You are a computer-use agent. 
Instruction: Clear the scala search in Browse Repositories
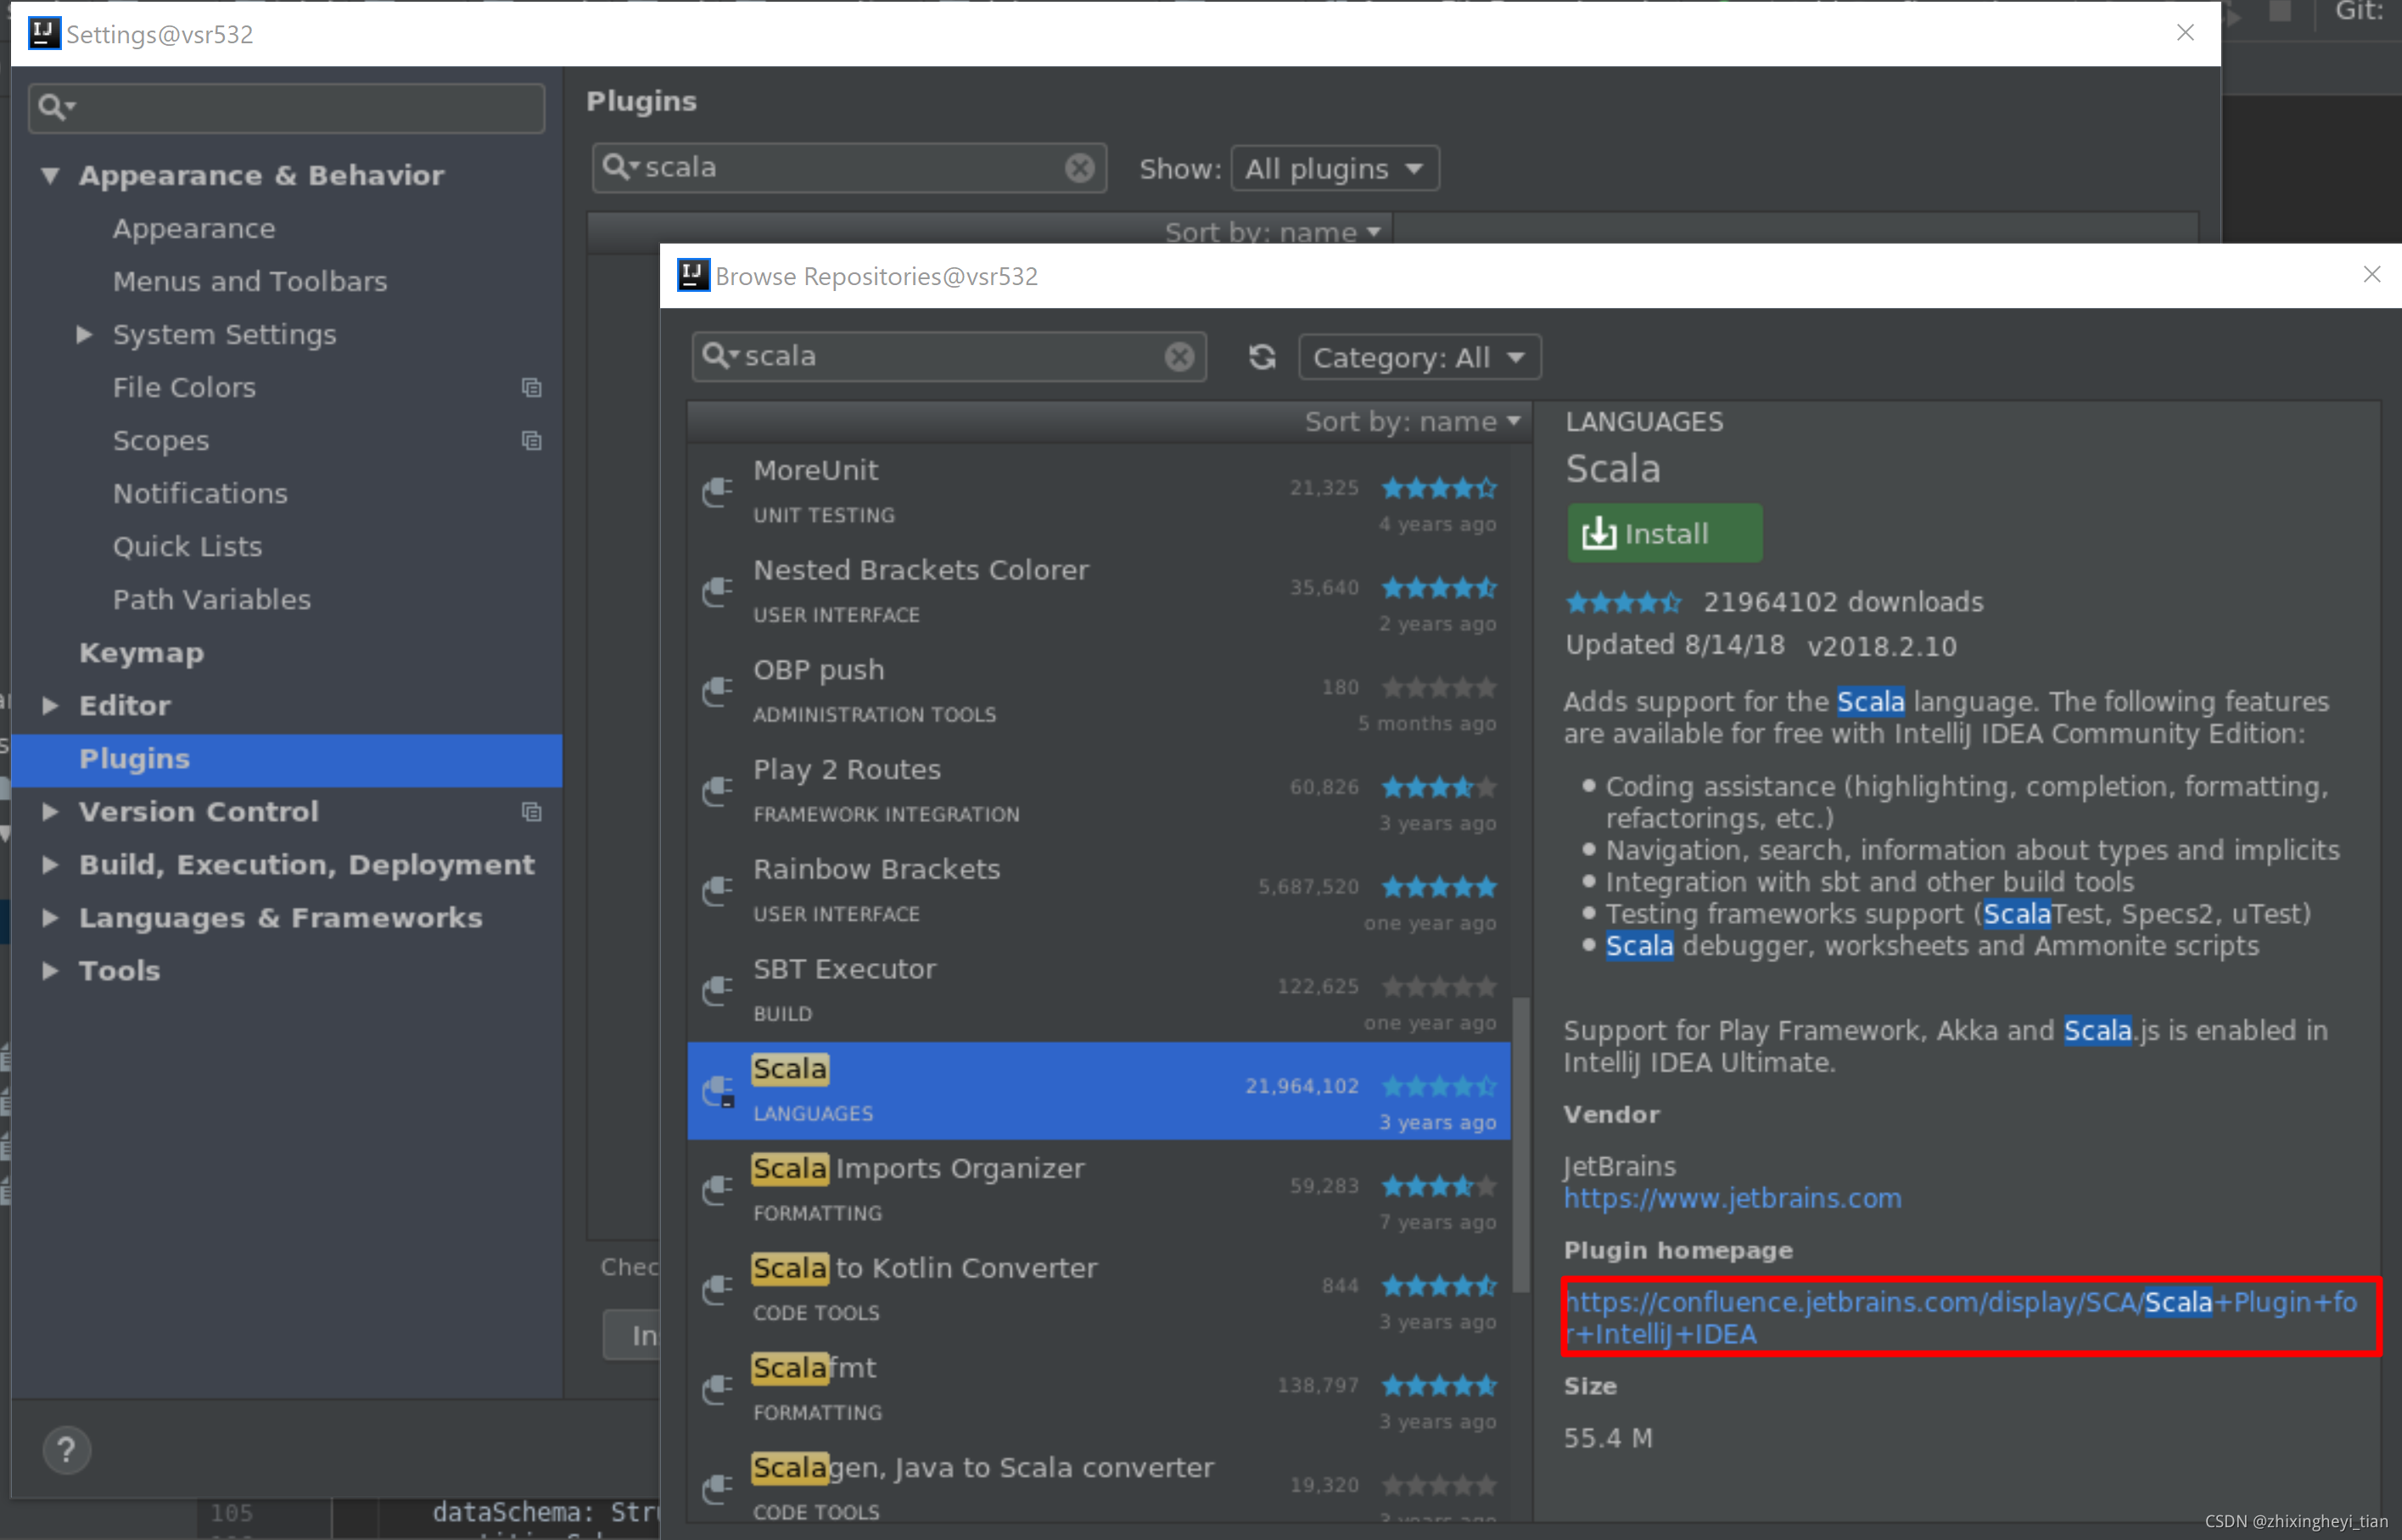tap(1180, 357)
